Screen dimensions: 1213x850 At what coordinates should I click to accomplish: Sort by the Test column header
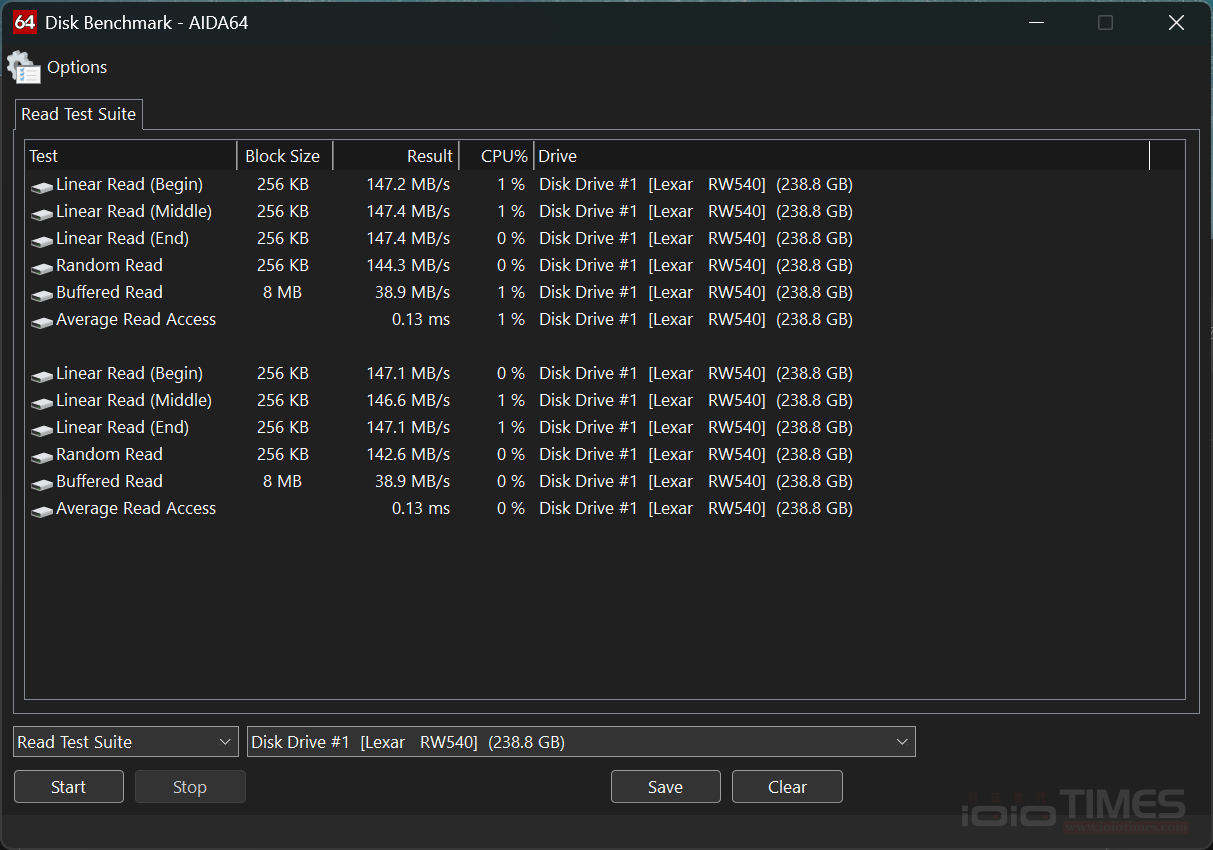pyautogui.click(x=131, y=156)
